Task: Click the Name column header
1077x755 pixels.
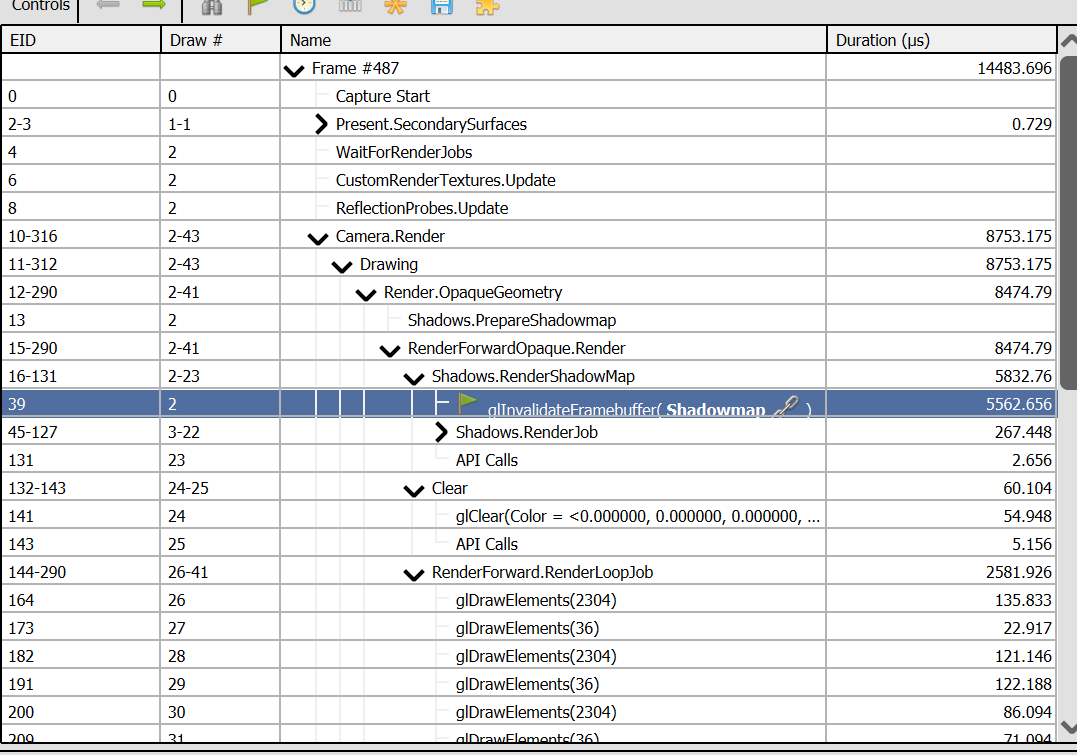Action: pyautogui.click(x=554, y=41)
